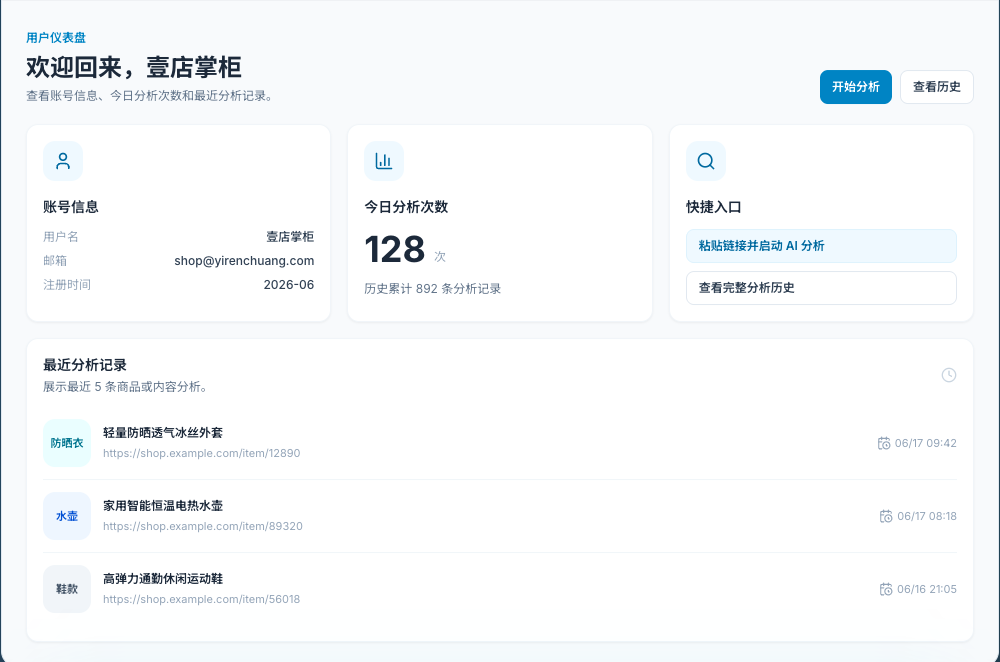Open the 家用智能恒温电热水壶 record
This screenshot has width=1000, height=662.
[x=163, y=506]
